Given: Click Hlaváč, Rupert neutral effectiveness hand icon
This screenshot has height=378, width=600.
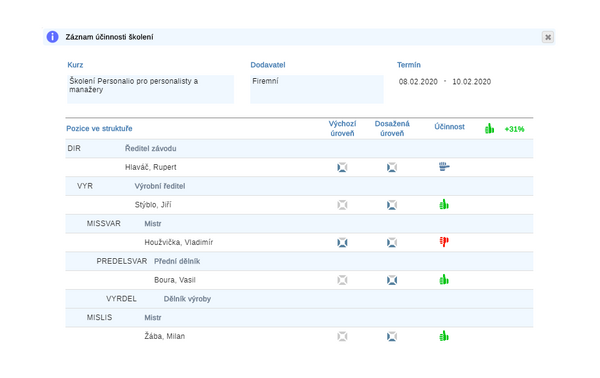Looking at the screenshot, I should click(x=444, y=166).
